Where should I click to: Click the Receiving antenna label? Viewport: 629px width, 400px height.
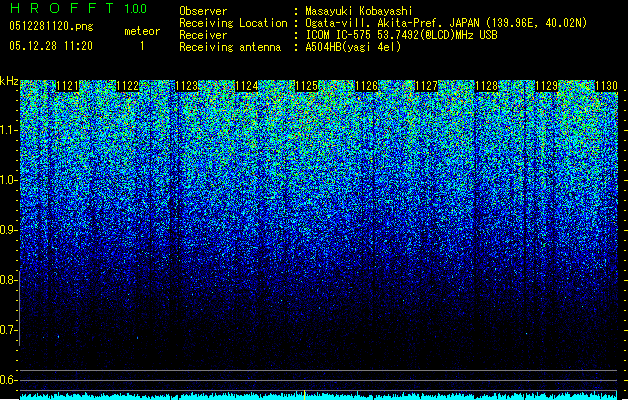[230, 47]
